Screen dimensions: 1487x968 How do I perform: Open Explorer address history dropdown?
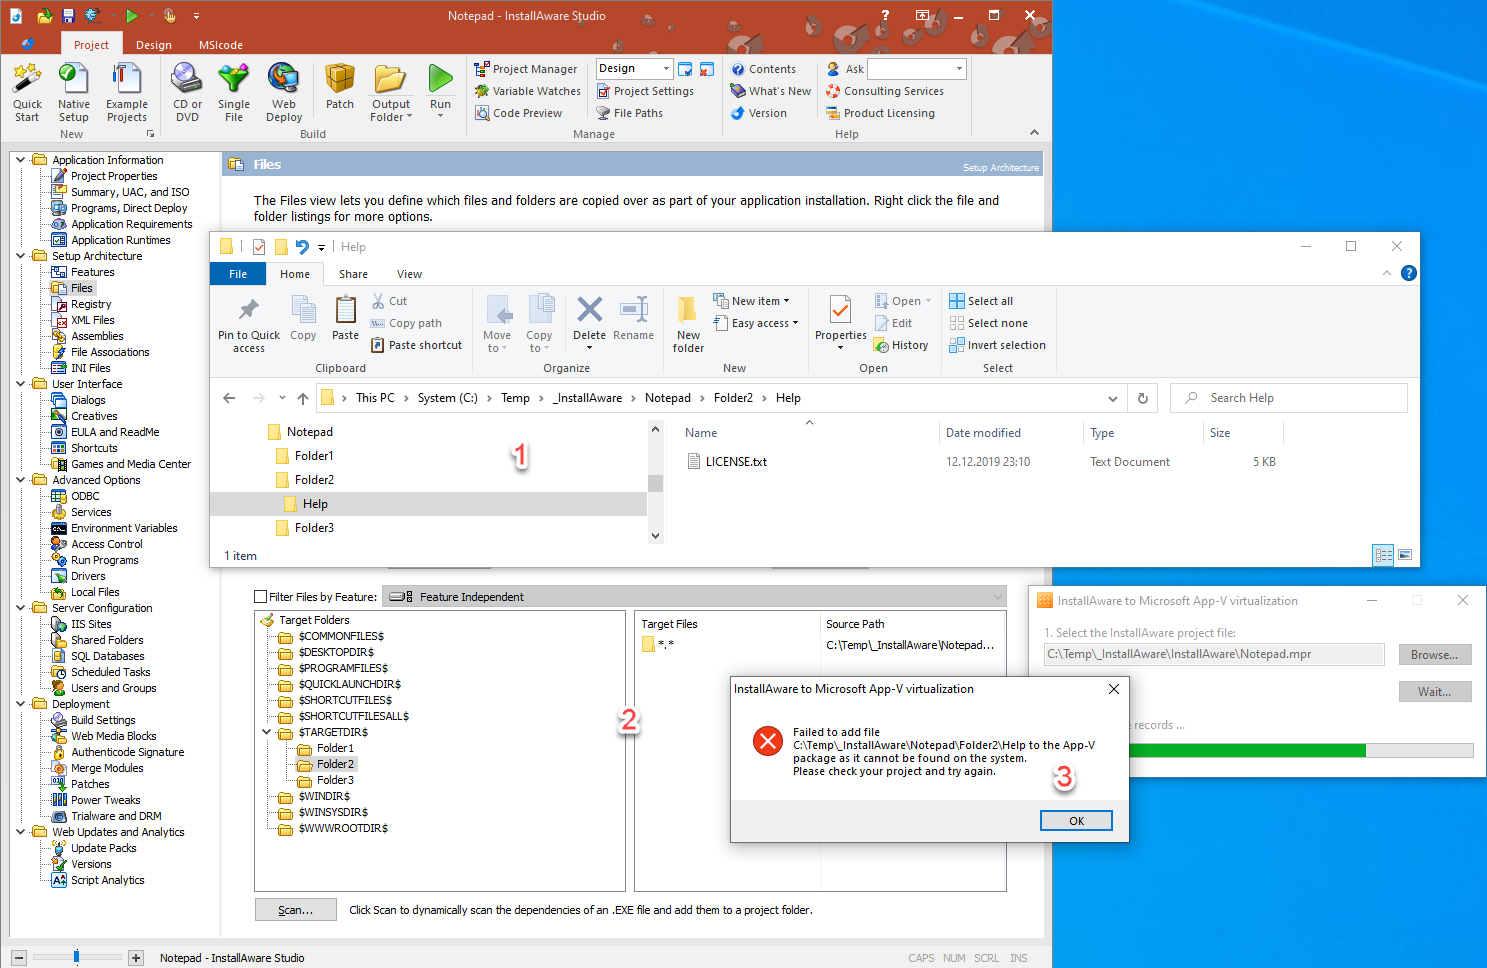click(1113, 398)
